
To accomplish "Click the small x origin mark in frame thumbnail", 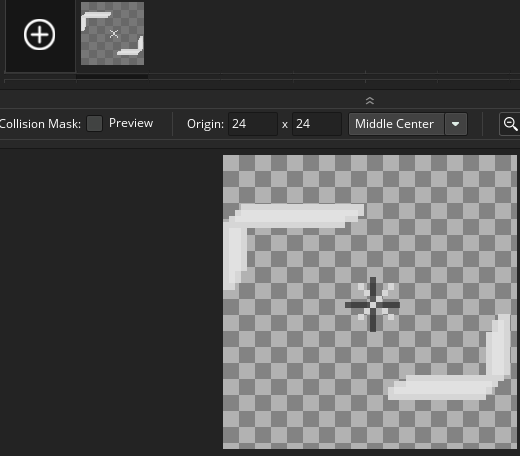I will pyautogui.click(x=114, y=34).
